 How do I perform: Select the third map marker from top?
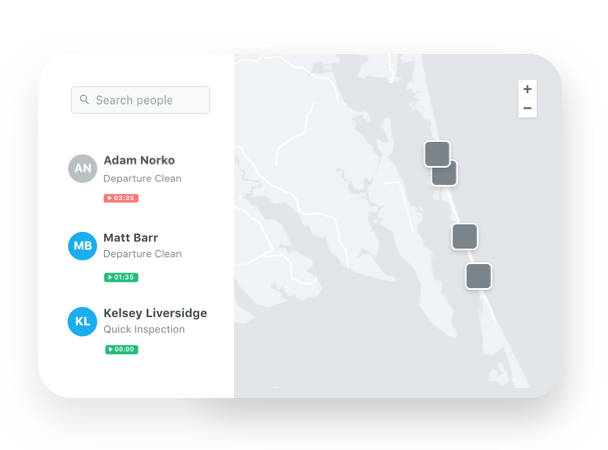[464, 237]
